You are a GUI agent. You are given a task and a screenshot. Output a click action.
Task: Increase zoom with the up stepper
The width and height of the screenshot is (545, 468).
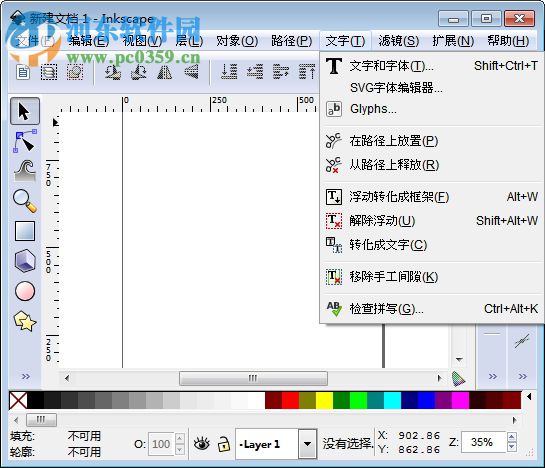coord(512,437)
